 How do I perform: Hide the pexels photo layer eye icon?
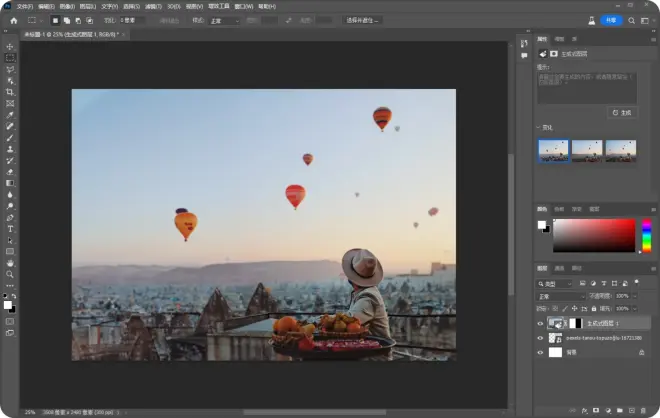click(x=540, y=338)
